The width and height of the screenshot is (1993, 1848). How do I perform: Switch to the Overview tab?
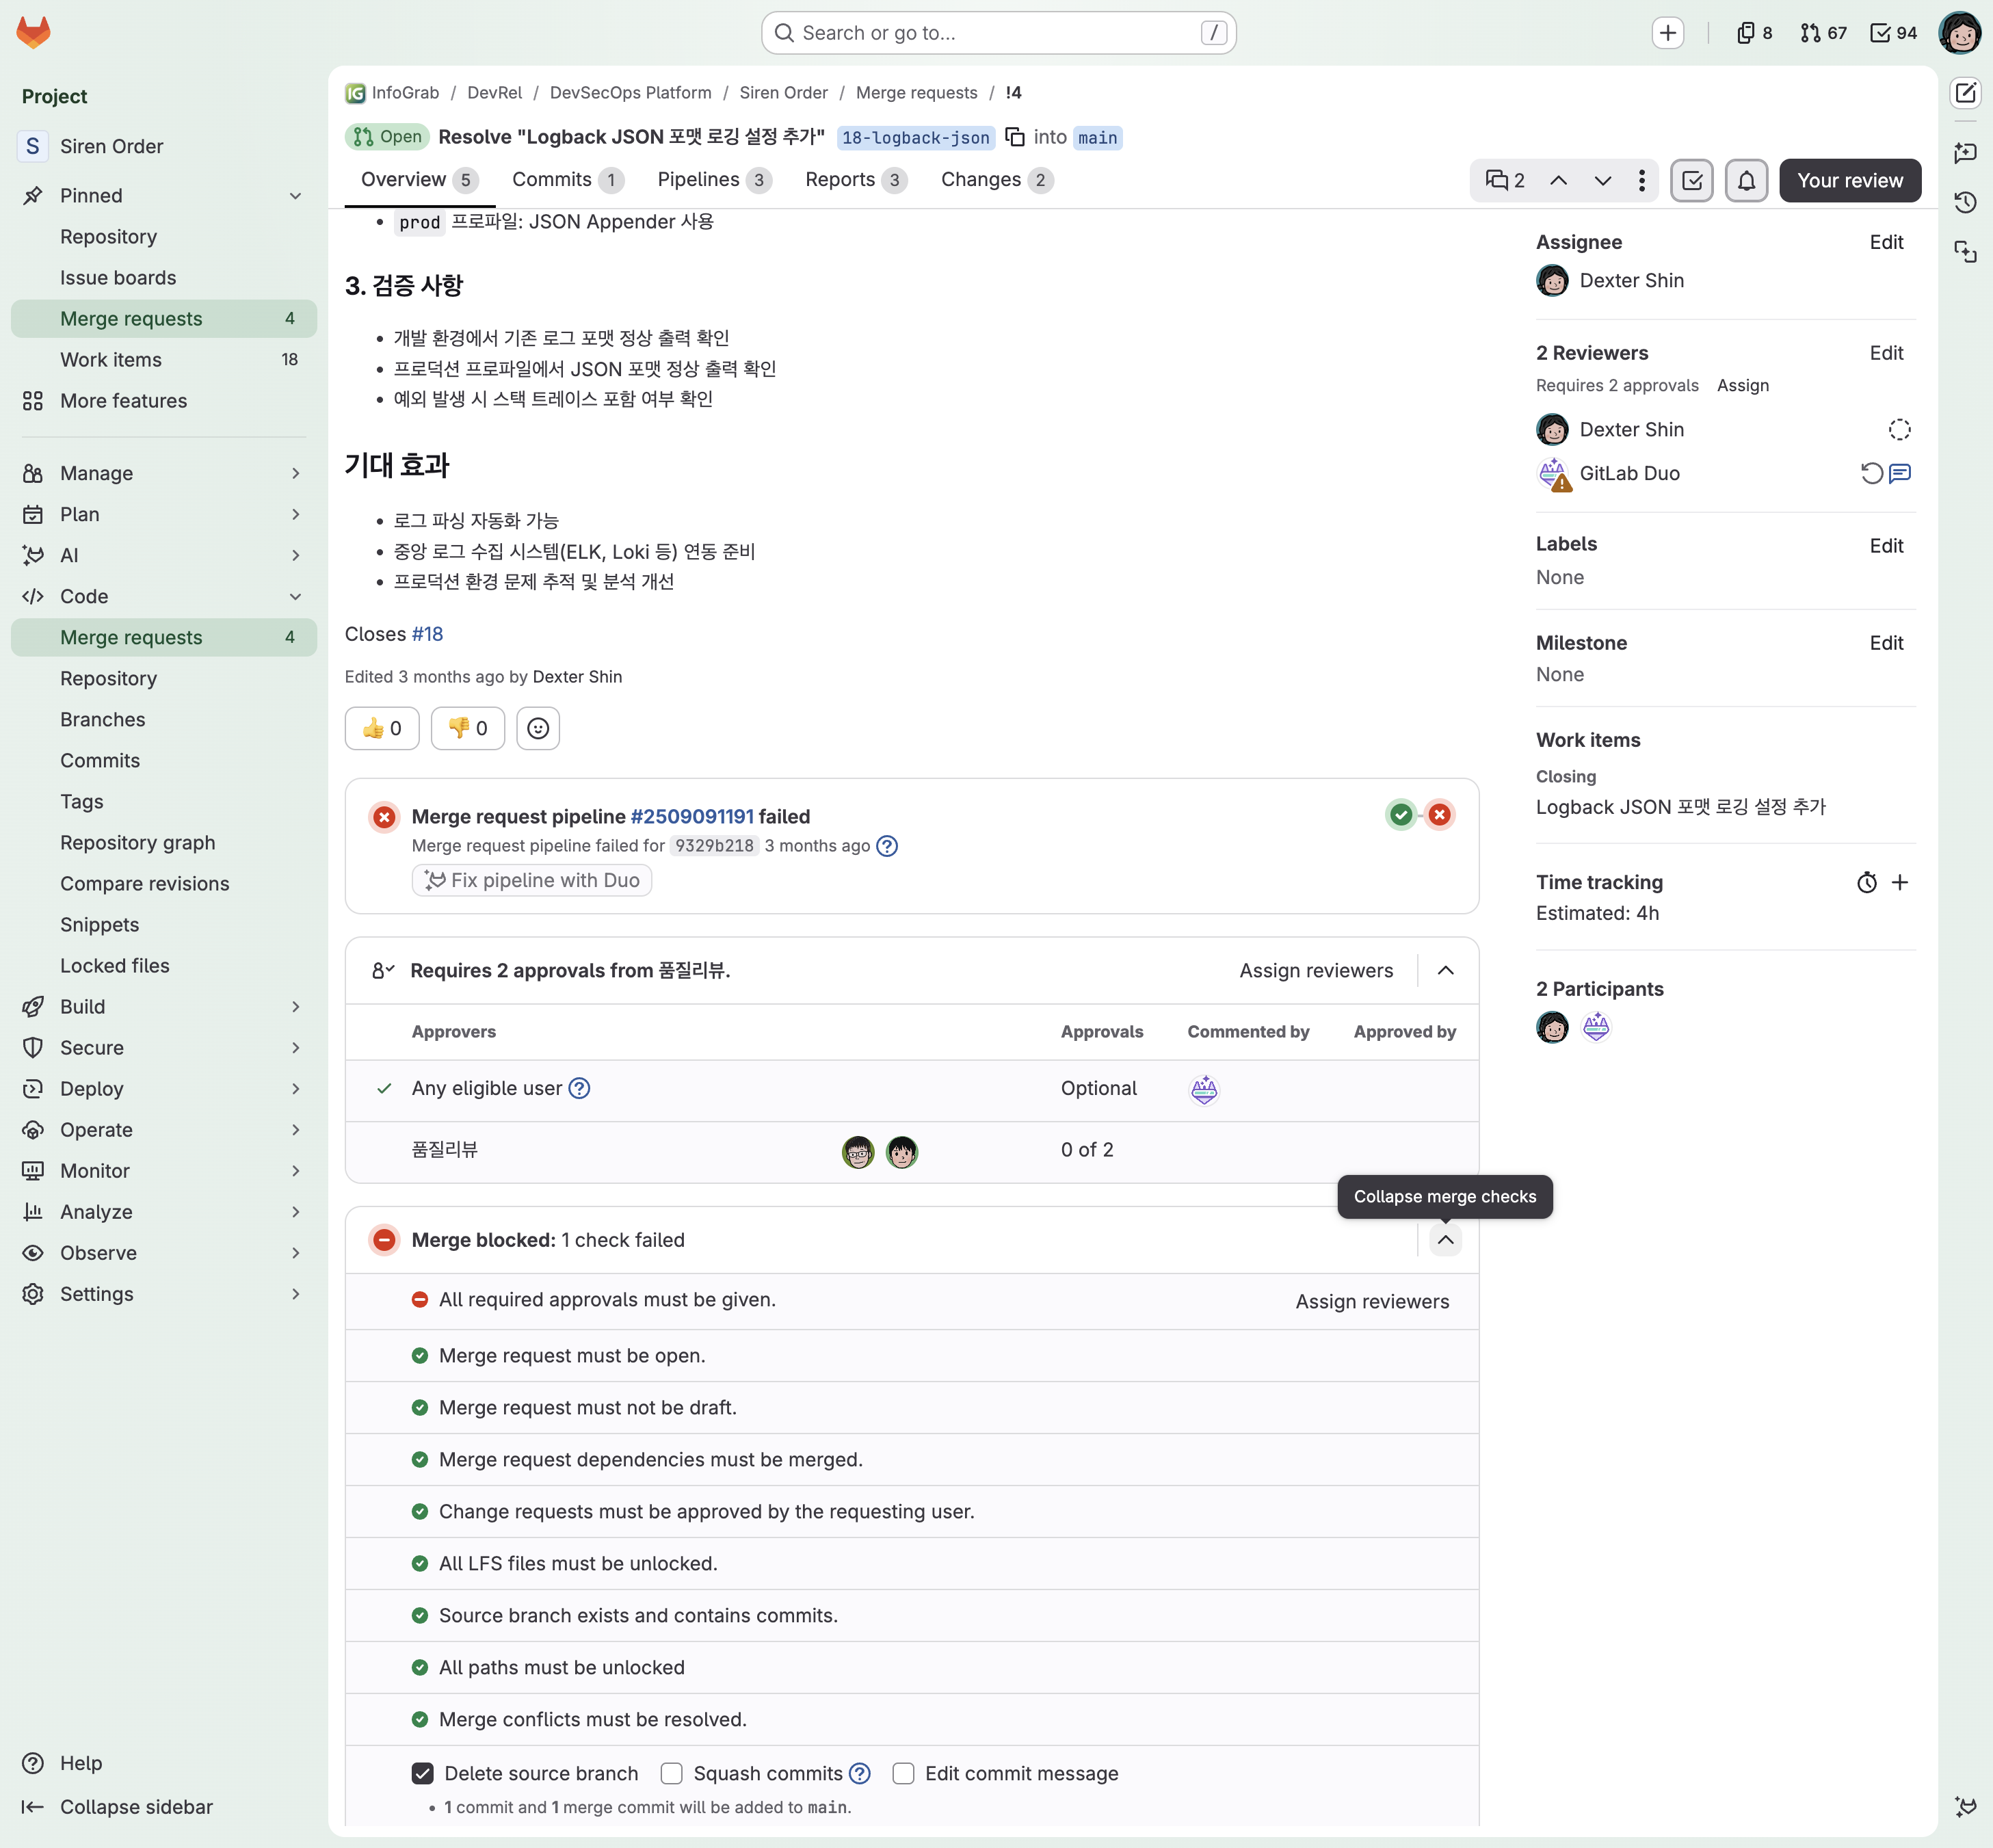[419, 180]
